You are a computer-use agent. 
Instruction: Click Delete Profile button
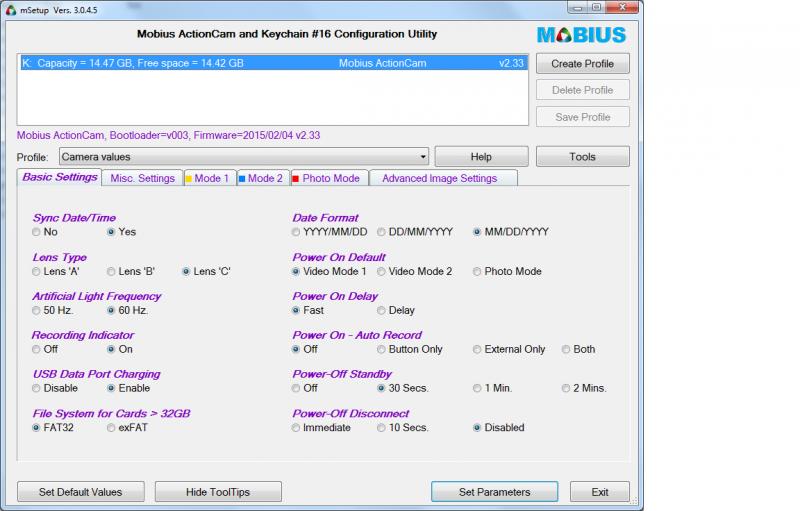pos(583,90)
